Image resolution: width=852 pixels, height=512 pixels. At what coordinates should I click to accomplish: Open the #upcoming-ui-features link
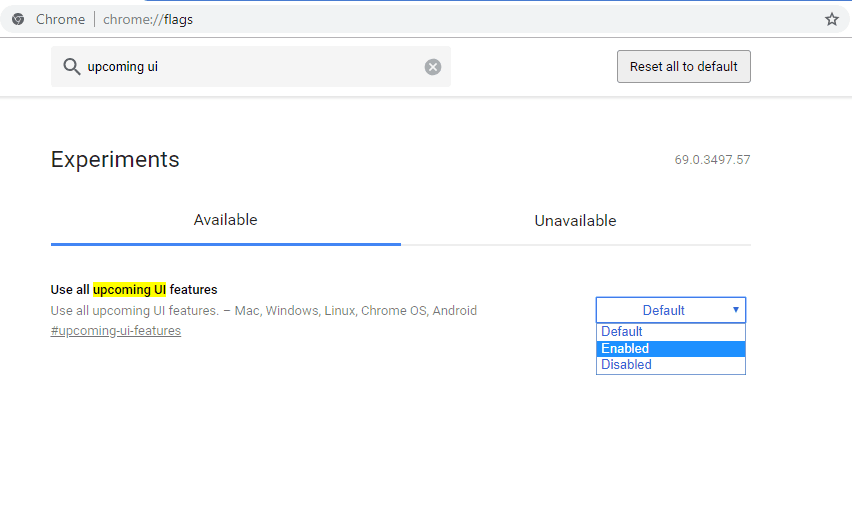tap(116, 331)
